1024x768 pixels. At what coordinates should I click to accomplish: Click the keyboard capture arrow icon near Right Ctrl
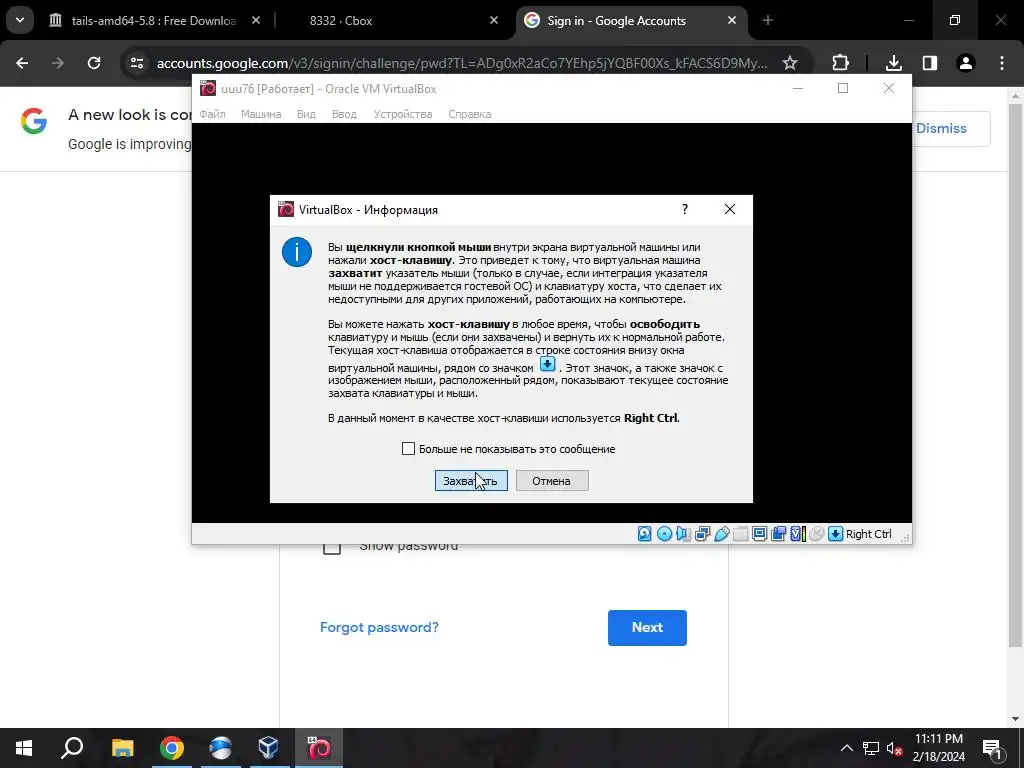pyautogui.click(x=835, y=534)
